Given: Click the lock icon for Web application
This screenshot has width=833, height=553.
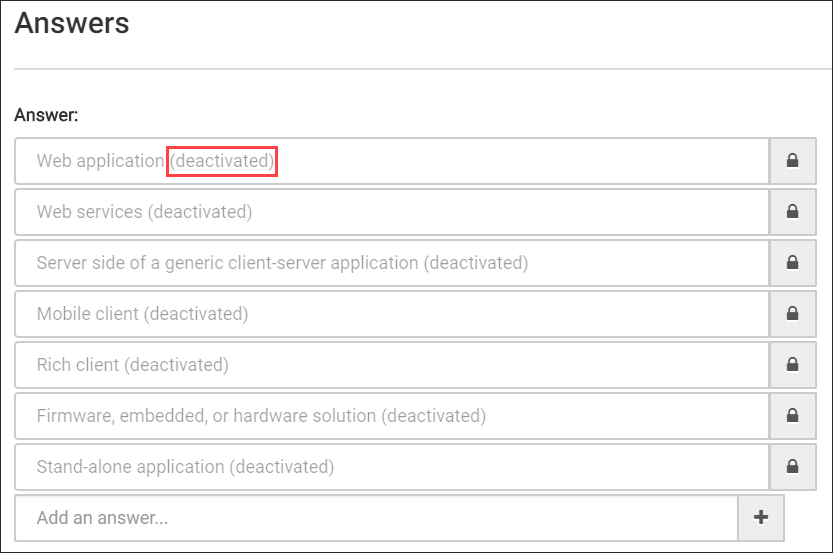Looking at the screenshot, I should pos(792,161).
